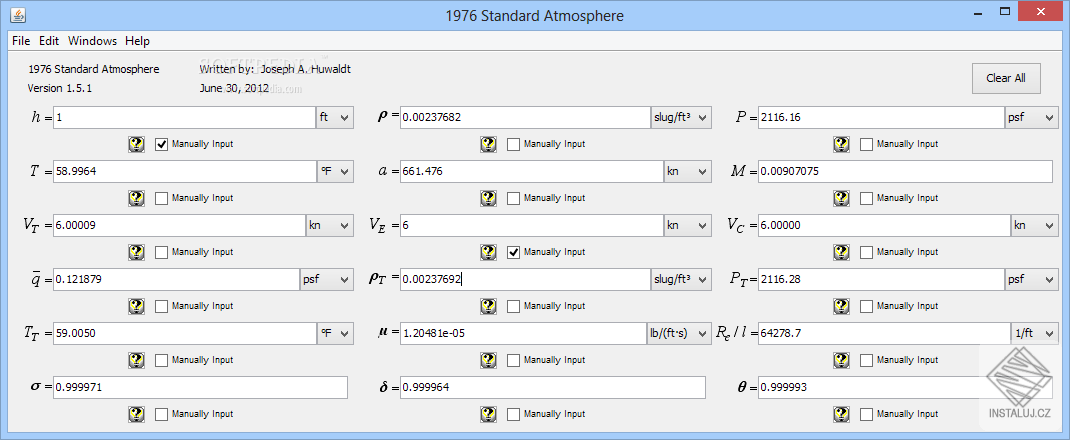Open help icon under density ratio σ field
1070x440 pixels.
tap(136, 413)
